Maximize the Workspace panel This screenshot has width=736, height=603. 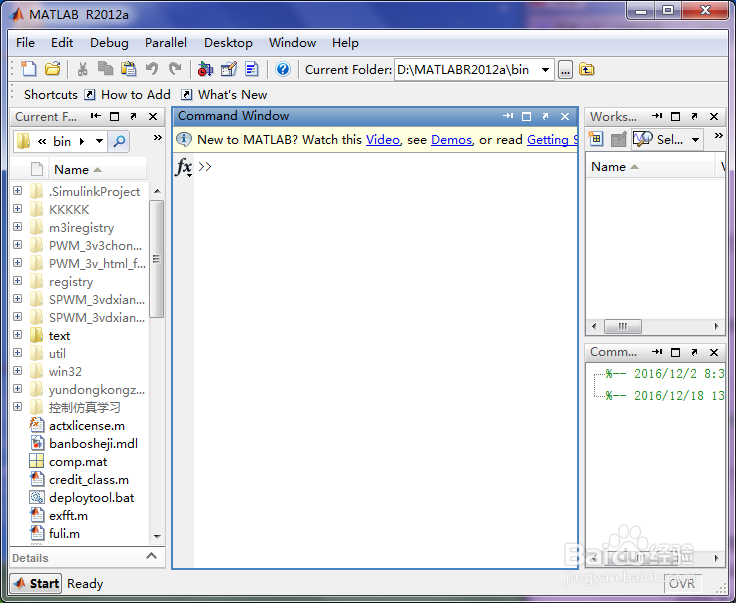pyautogui.click(x=675, y=116)
